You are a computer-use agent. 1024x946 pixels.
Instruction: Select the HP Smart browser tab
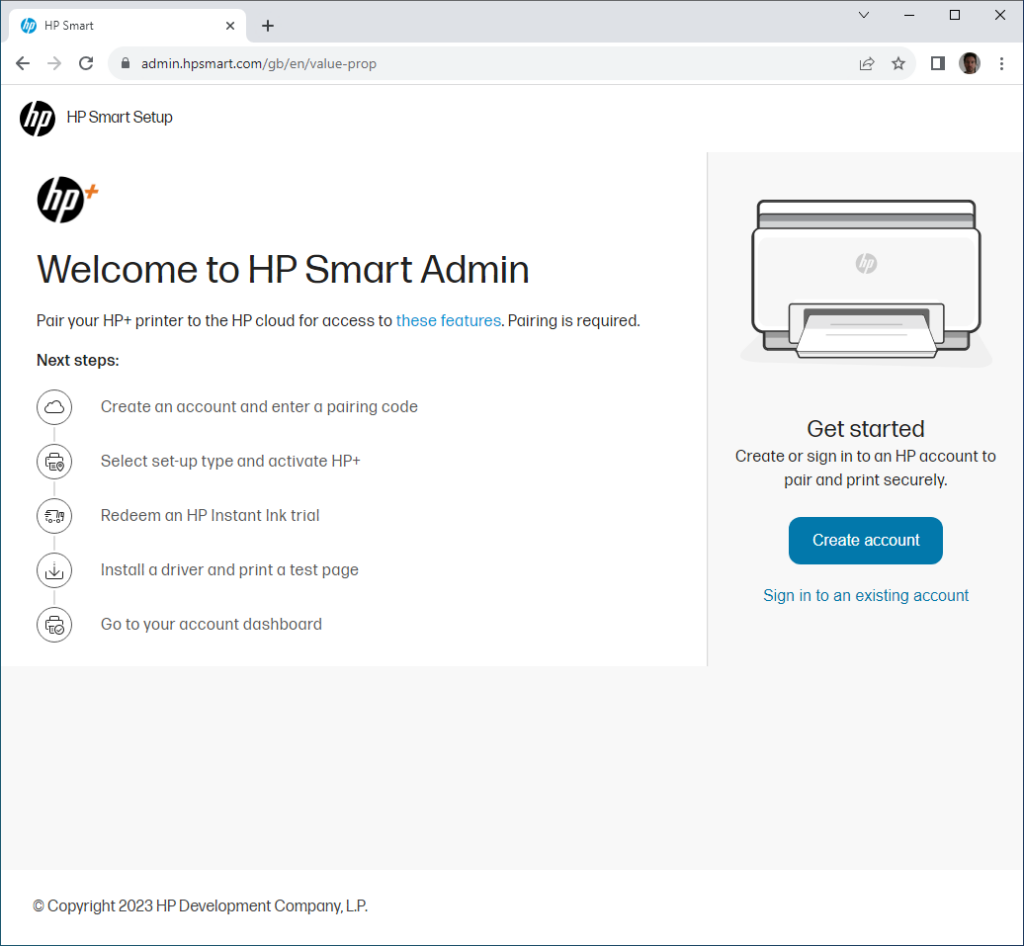128,26
